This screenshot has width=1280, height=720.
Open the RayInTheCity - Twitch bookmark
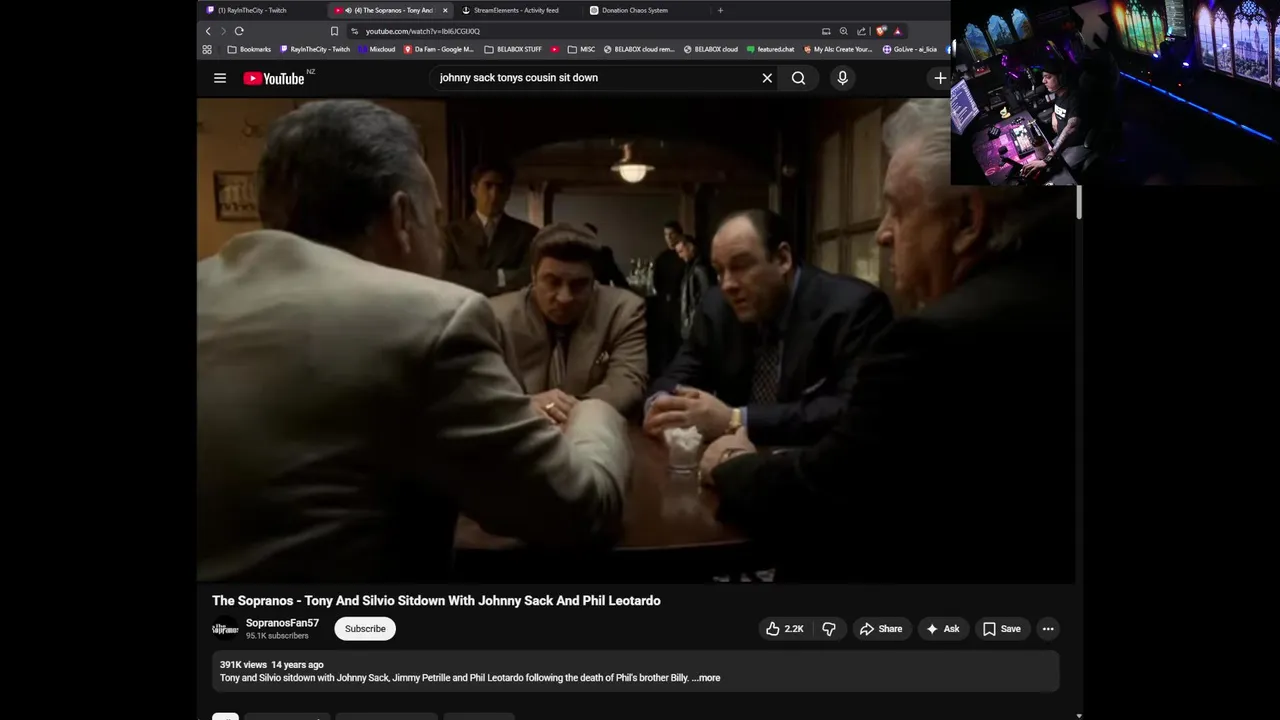pos(315,49)
